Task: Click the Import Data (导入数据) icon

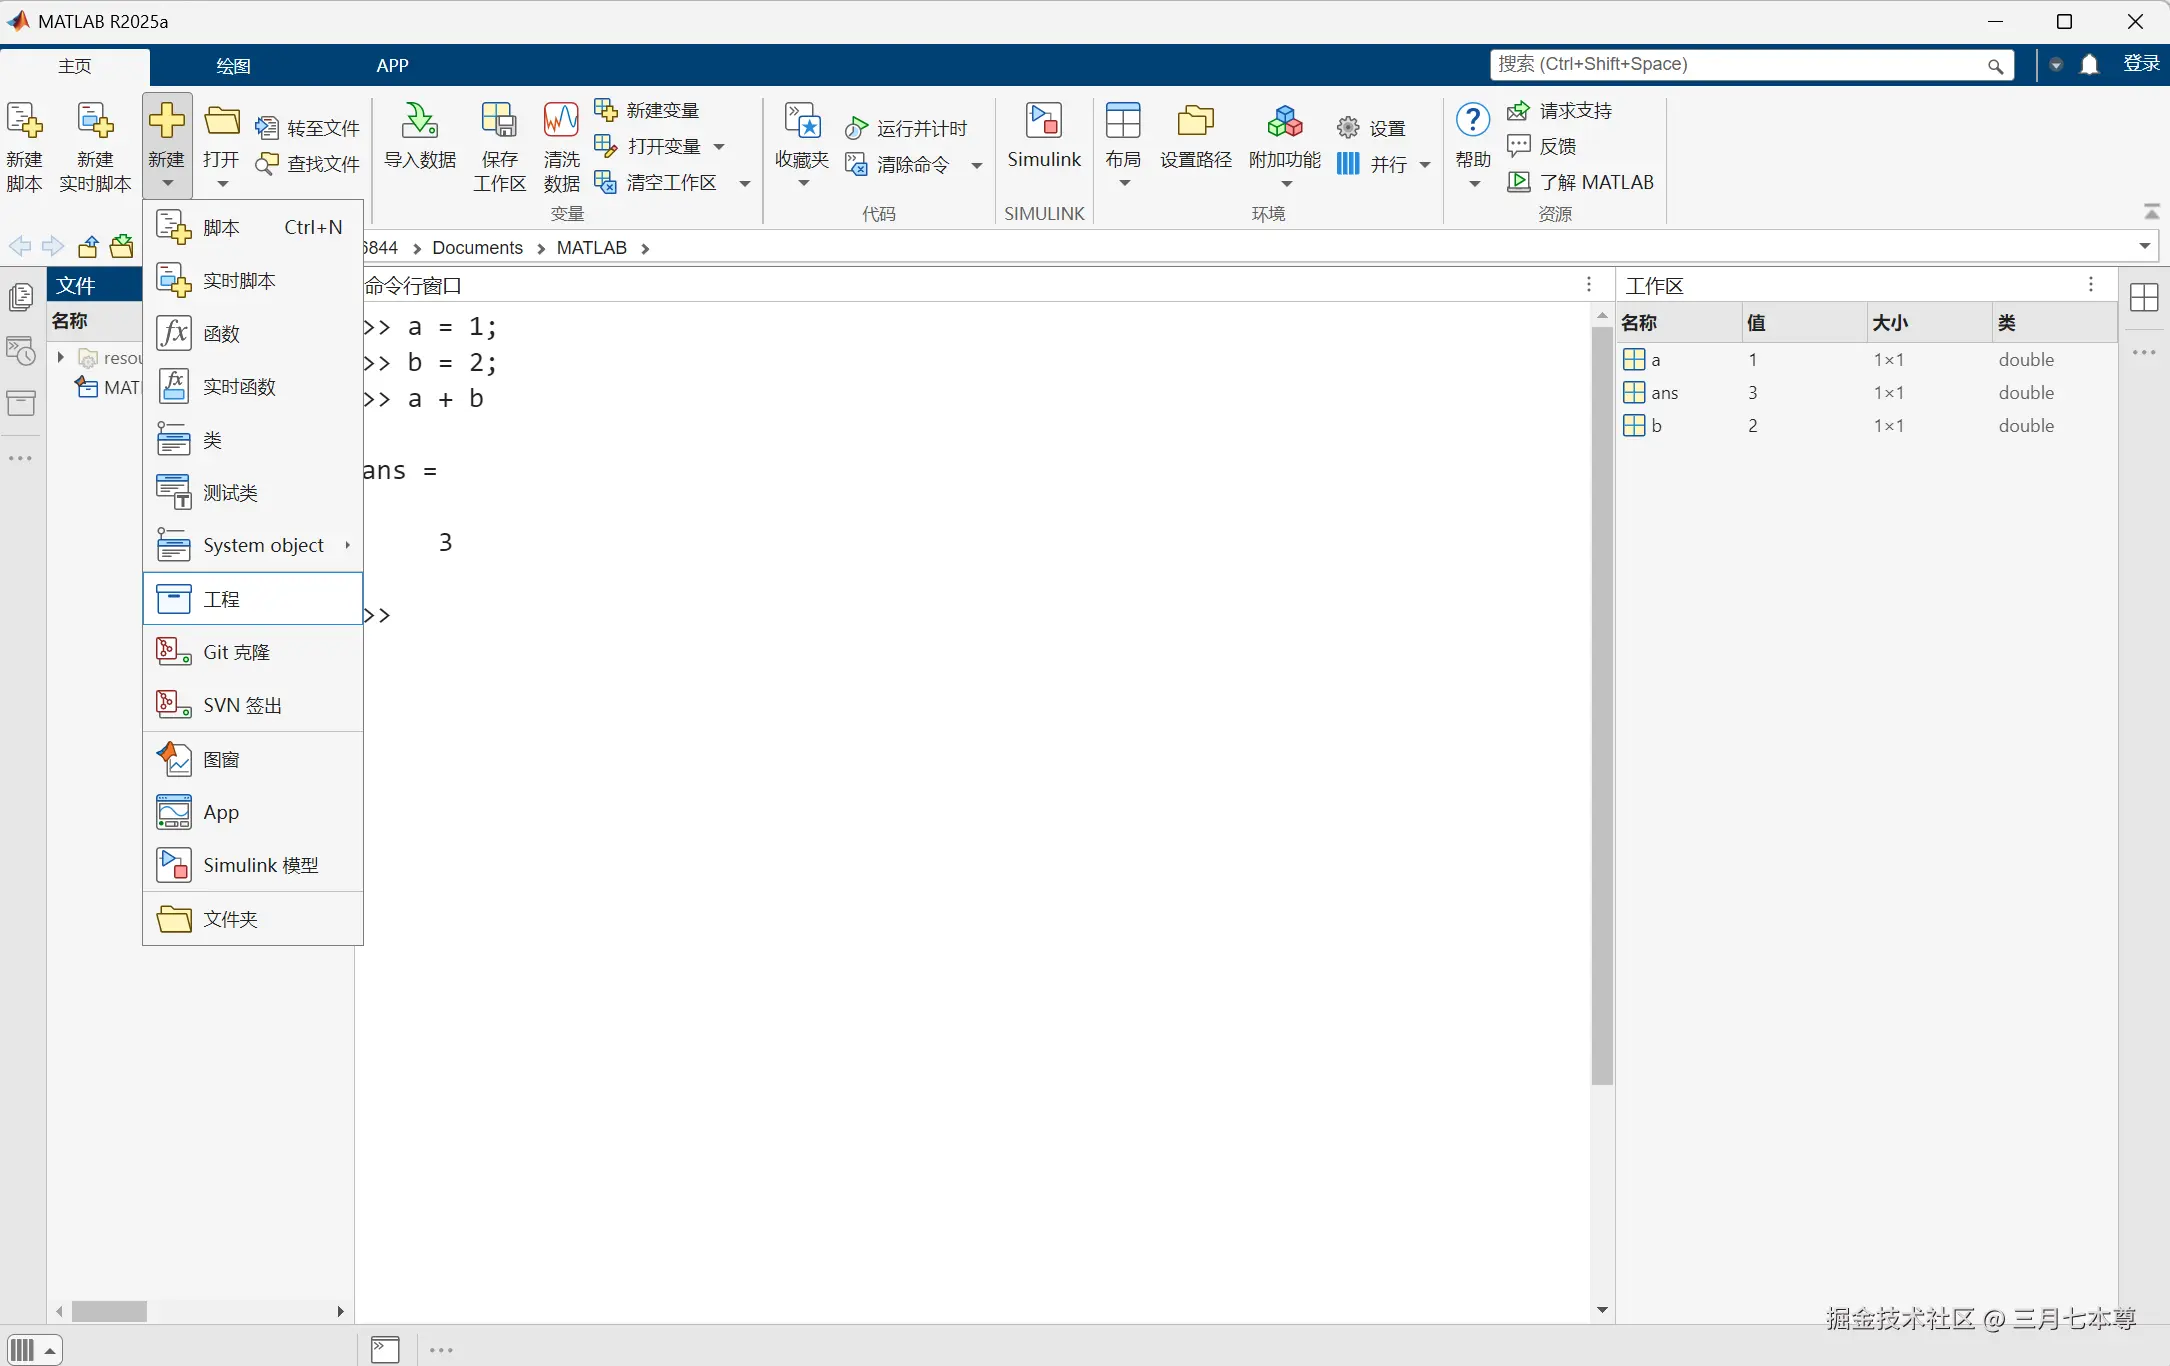Action: coord(419,122)
